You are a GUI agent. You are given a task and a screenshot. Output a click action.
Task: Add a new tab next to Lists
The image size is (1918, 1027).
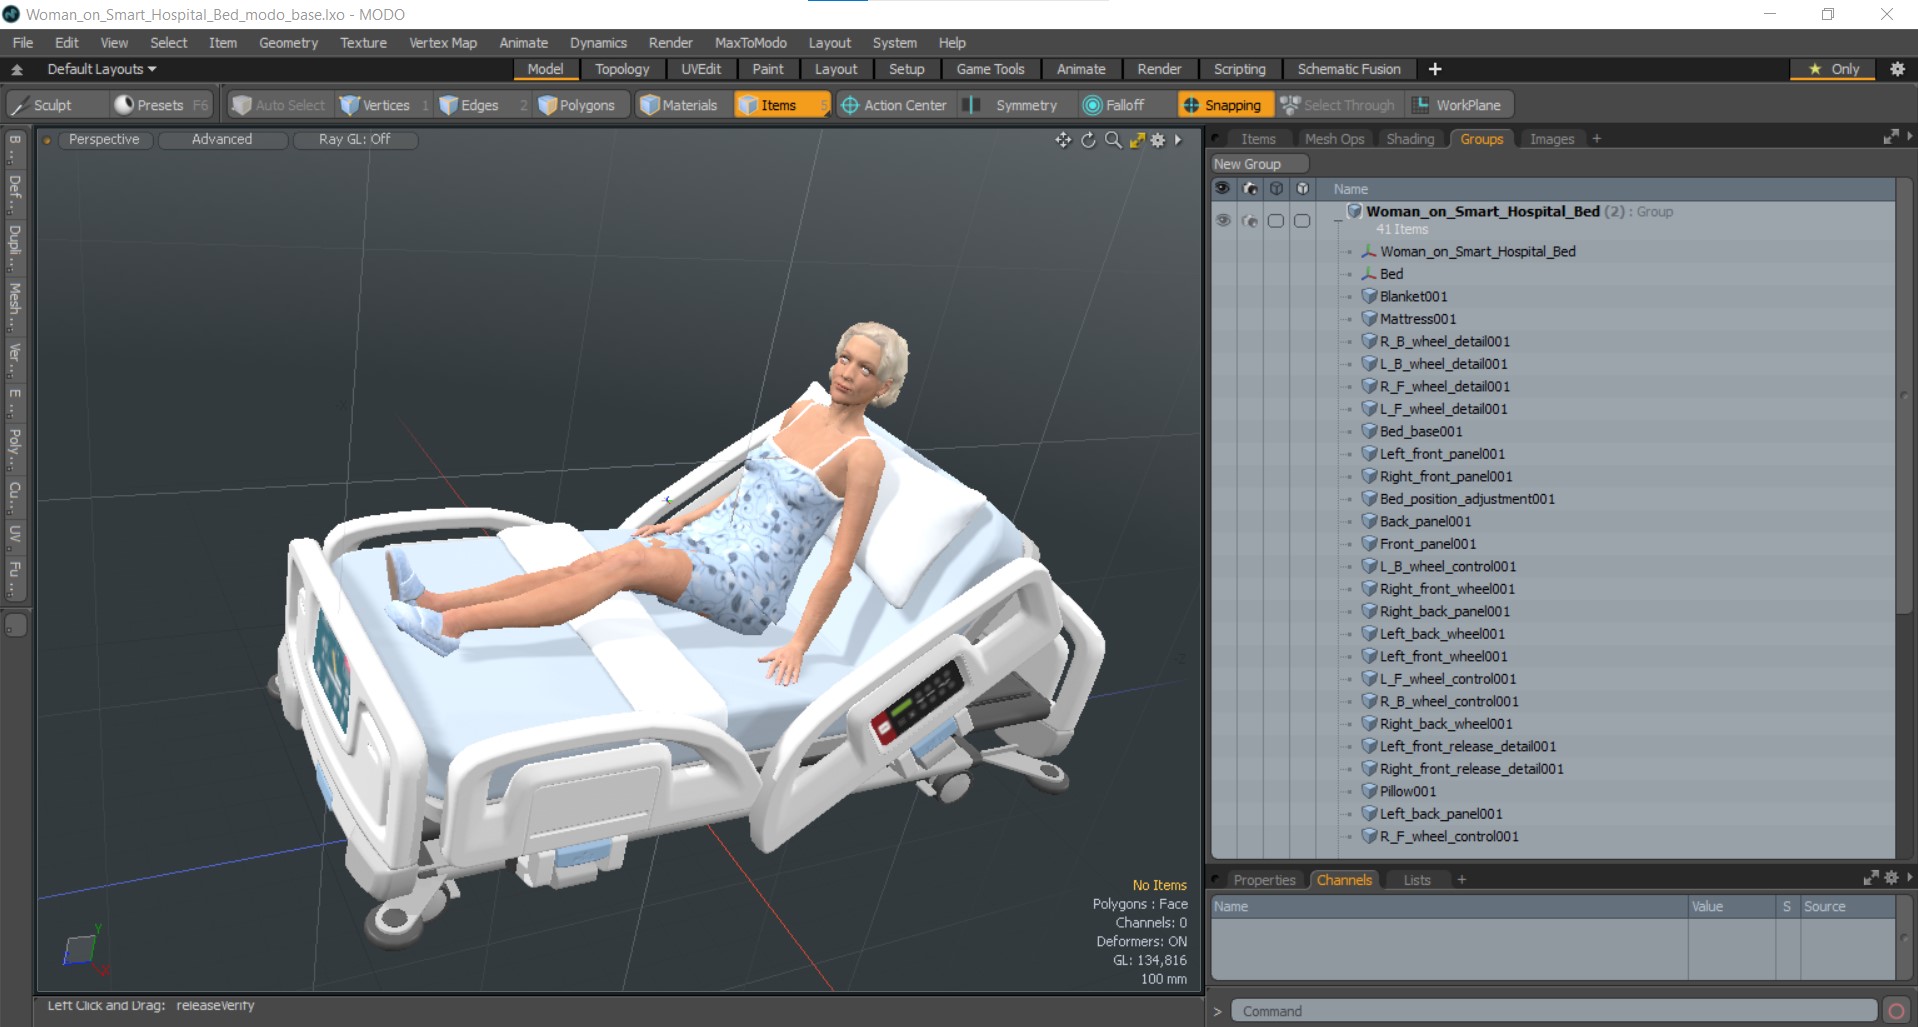pyautogui.click(x=1461, y=880)
